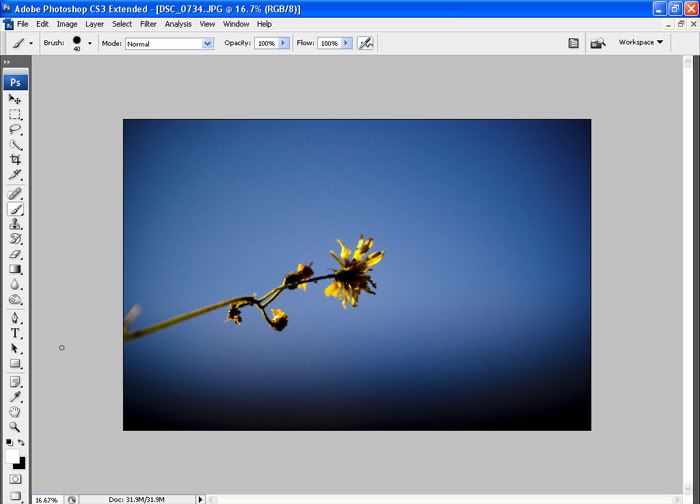Image resolution: width=700 pixels, height=504 pixels.
Task: Select the Zoom tool
Action: (x=15, y=427)
